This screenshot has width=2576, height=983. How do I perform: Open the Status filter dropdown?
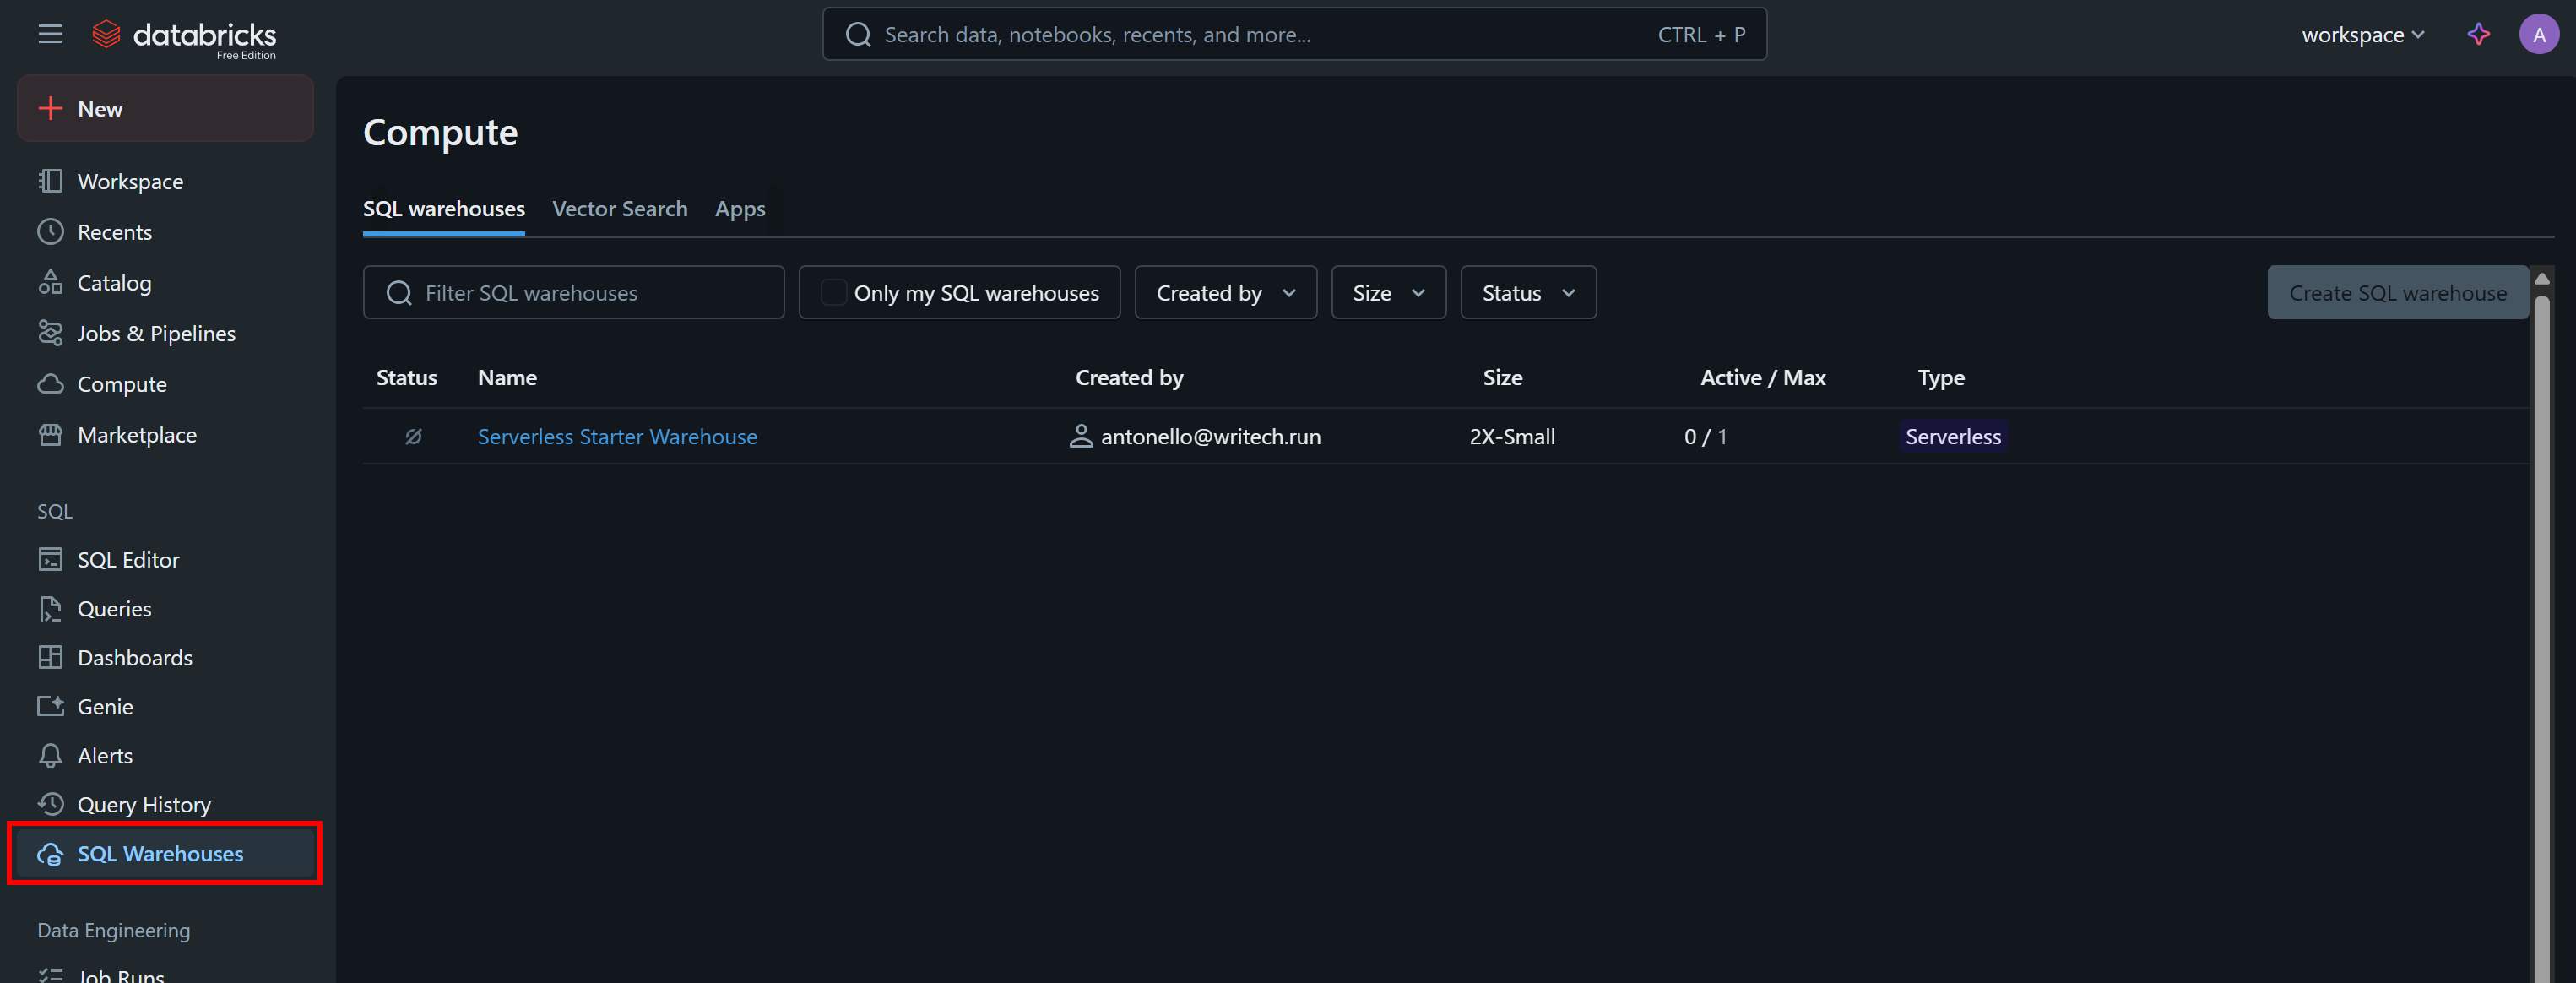pos(1527,292)
